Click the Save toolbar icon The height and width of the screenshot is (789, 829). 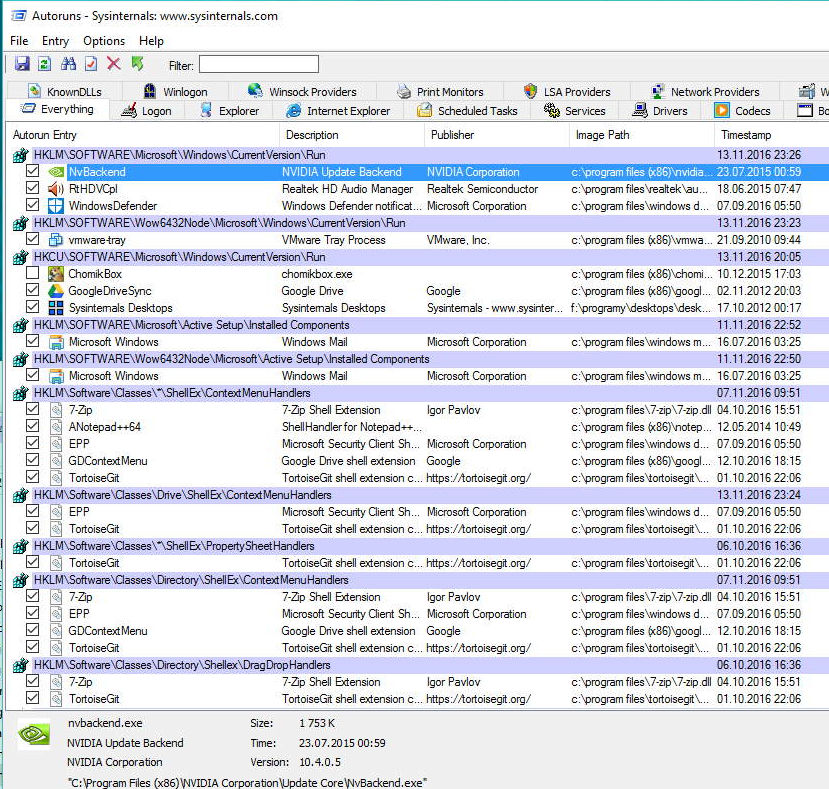[x=21, y=64]
